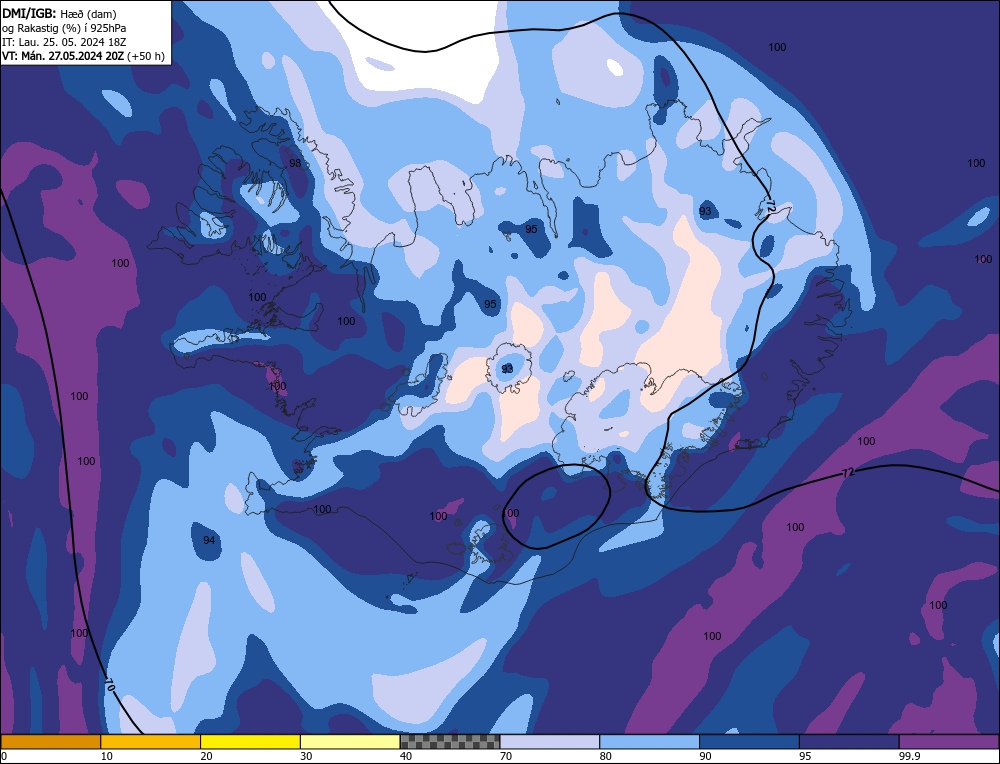Click the bright yellow 20–30 legend swatch
Screen dimensions: 1000x764
[251, 742]
